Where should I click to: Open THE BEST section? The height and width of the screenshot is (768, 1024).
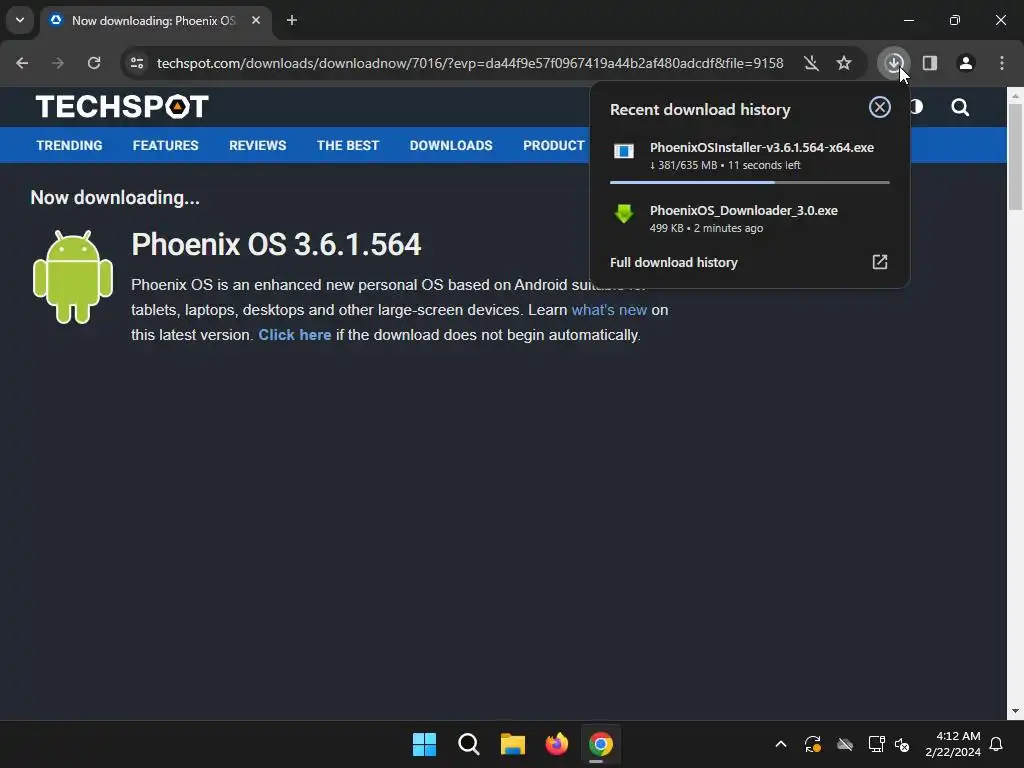(348, 146)
